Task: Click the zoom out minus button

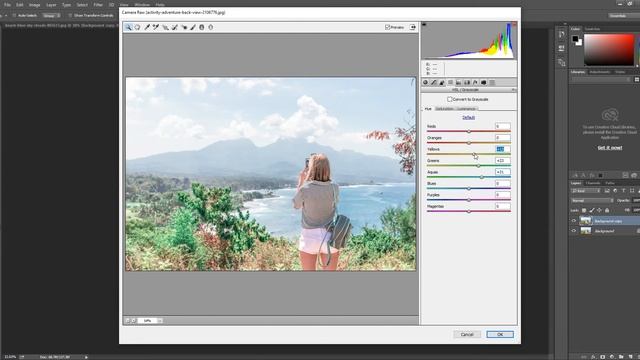Action: 127,321
